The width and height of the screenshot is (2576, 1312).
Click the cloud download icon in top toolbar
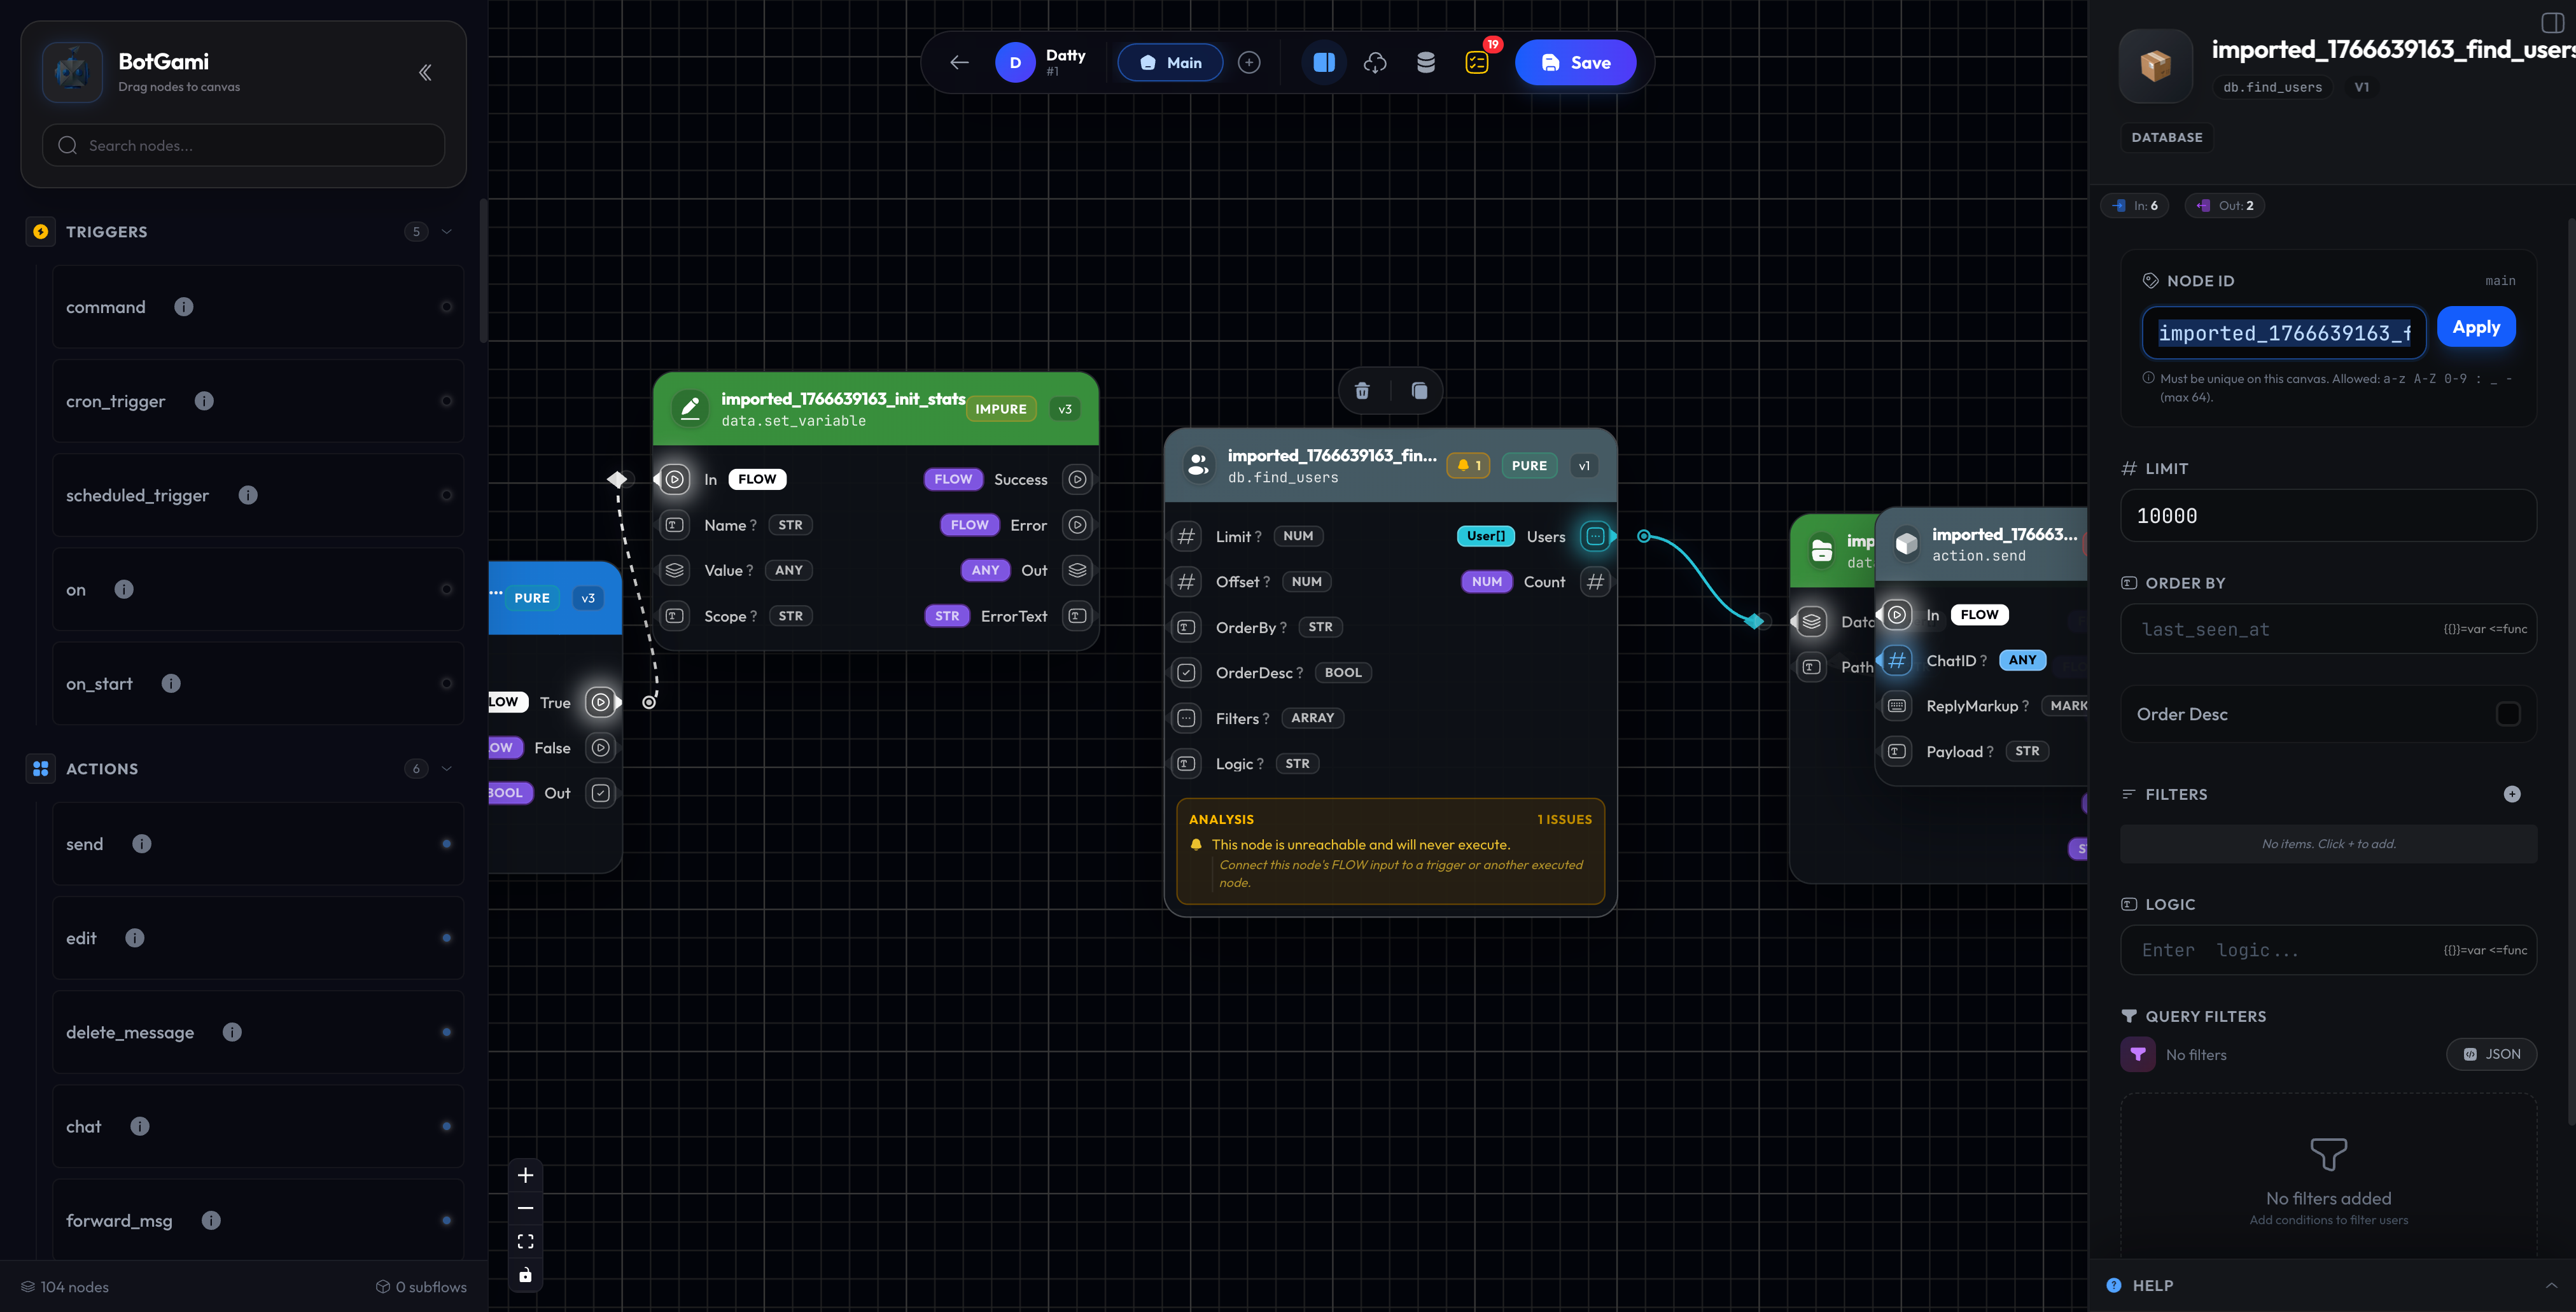[1375, 62]
